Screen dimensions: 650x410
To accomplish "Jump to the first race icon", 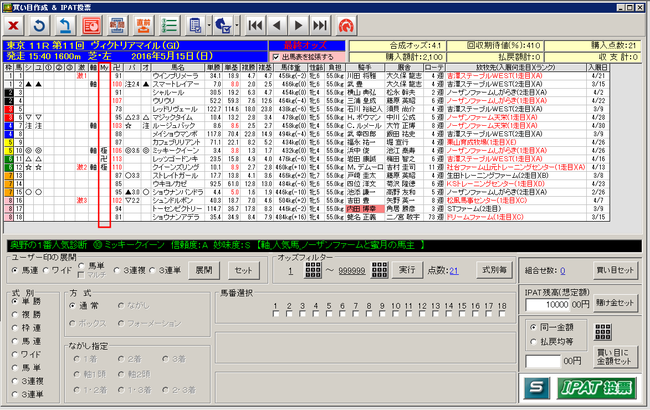I will coord(255,26).
